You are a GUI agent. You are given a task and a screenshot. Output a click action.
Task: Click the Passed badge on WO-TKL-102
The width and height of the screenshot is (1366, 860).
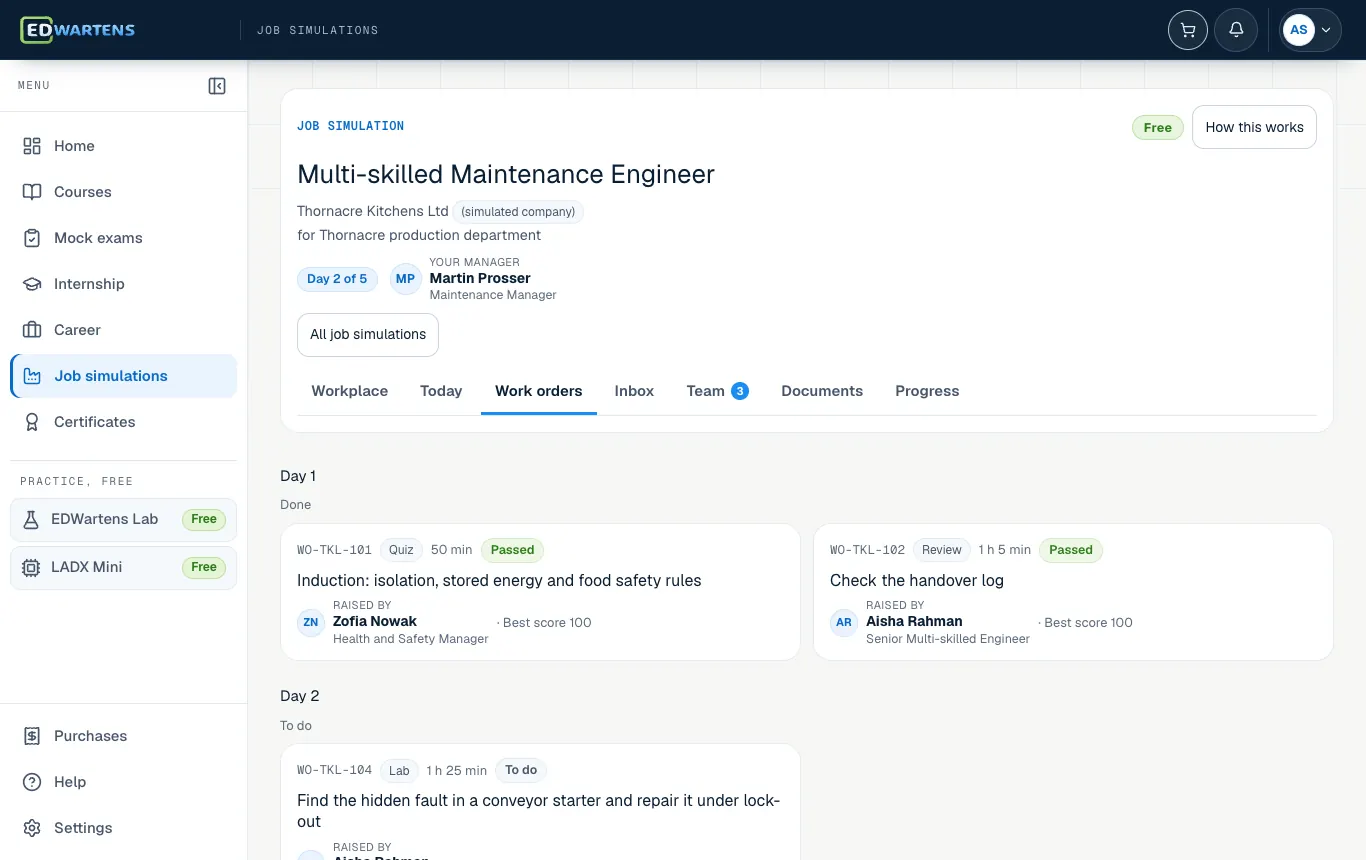[1071, 550]
